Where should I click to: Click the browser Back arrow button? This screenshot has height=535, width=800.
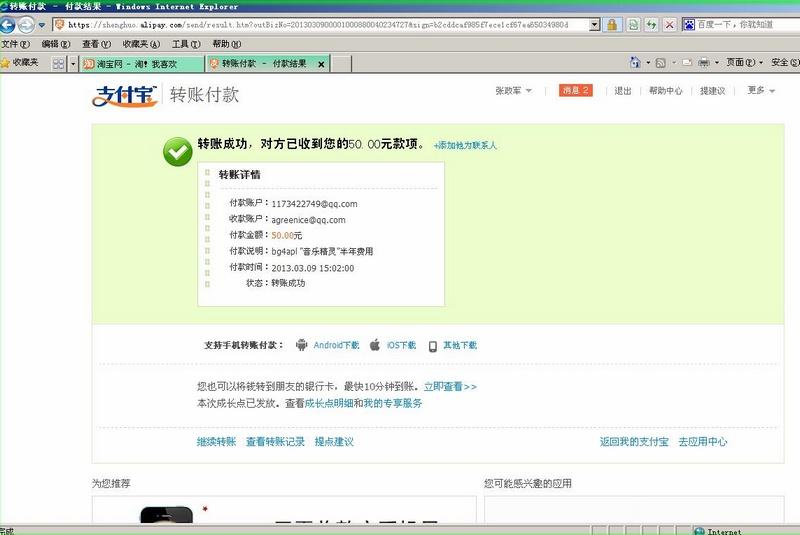tap(7, 24)
